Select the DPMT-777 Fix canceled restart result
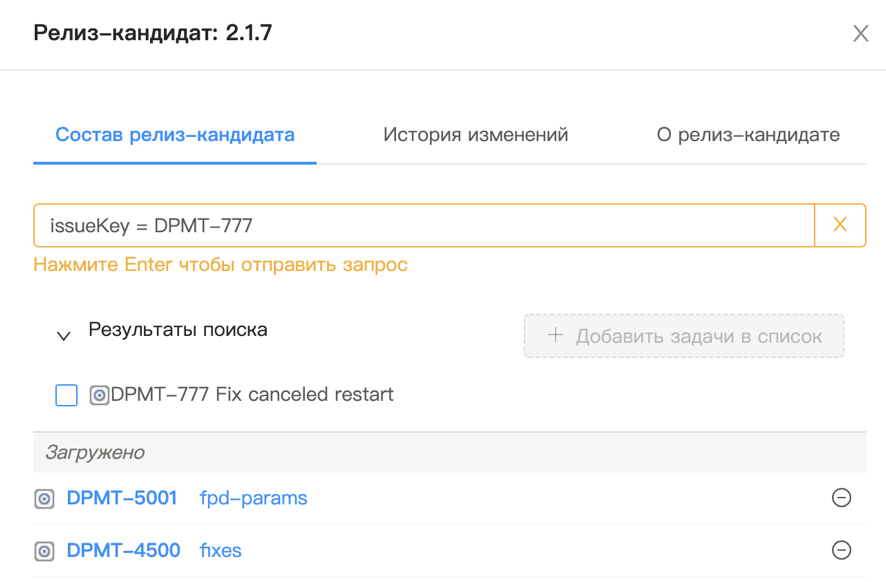The width and height of the screenshot is (886, 582). click(252, 395)
